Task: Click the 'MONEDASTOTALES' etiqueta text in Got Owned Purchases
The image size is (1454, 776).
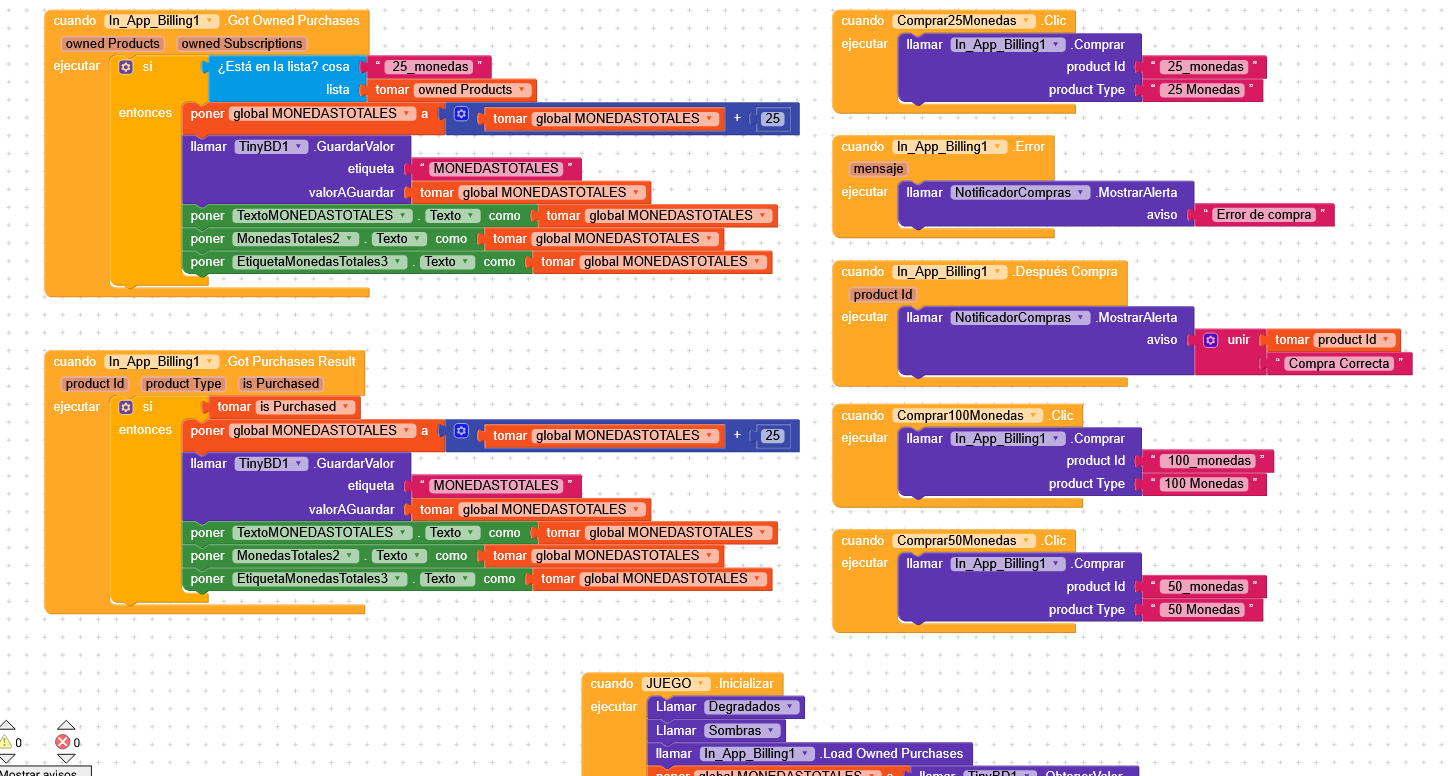Action: [496, 169]
